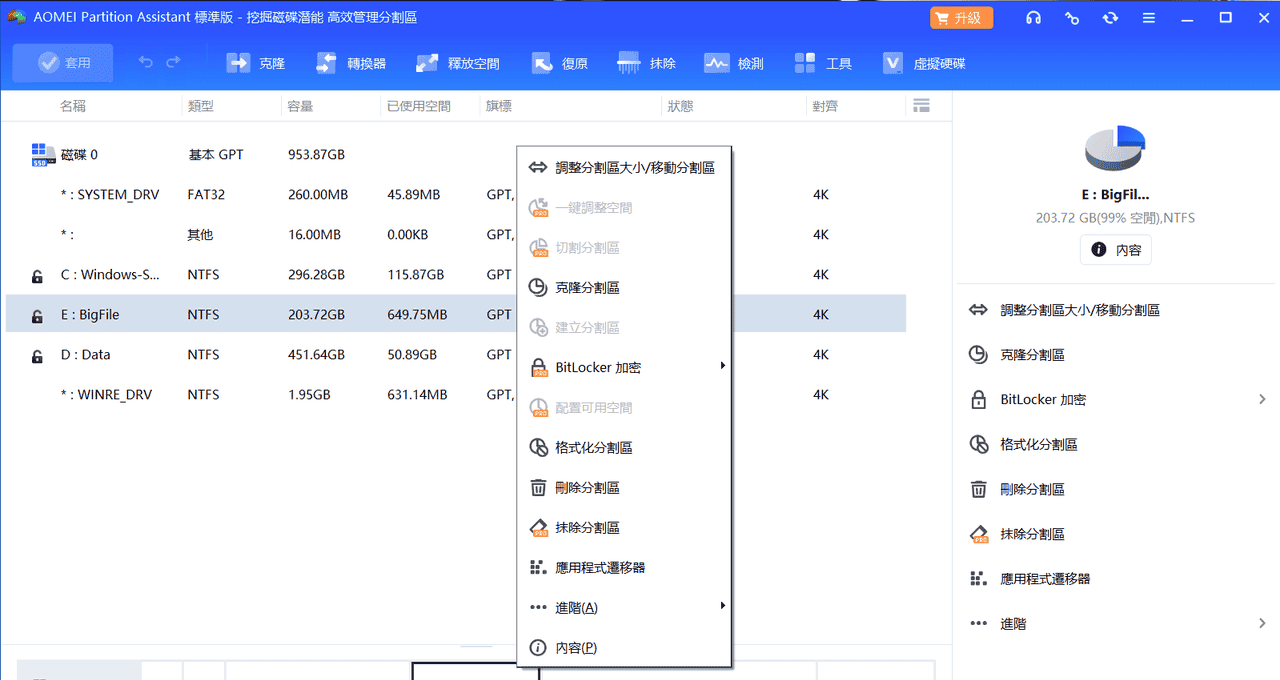Click the orange 升級 upgrade button
Viewport: 1280px width, 680px height.
tap(960, 17)
